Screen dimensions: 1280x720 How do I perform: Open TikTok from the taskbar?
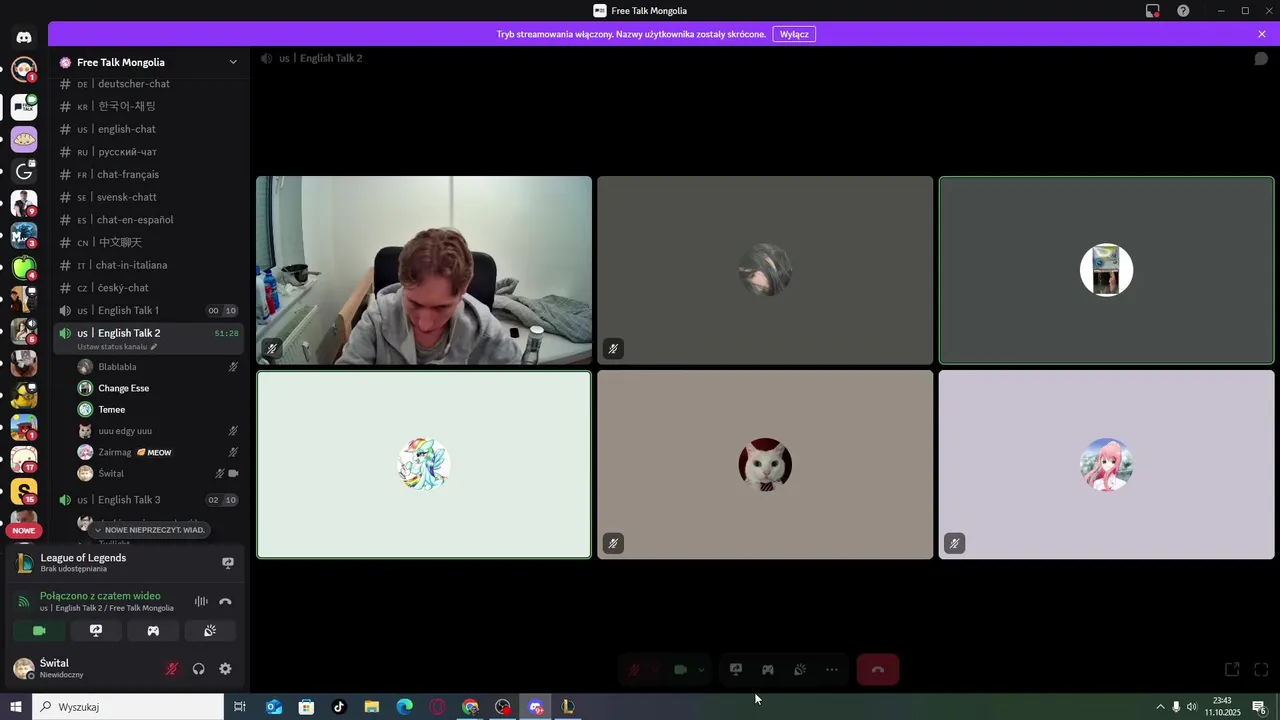pos(339,707)
